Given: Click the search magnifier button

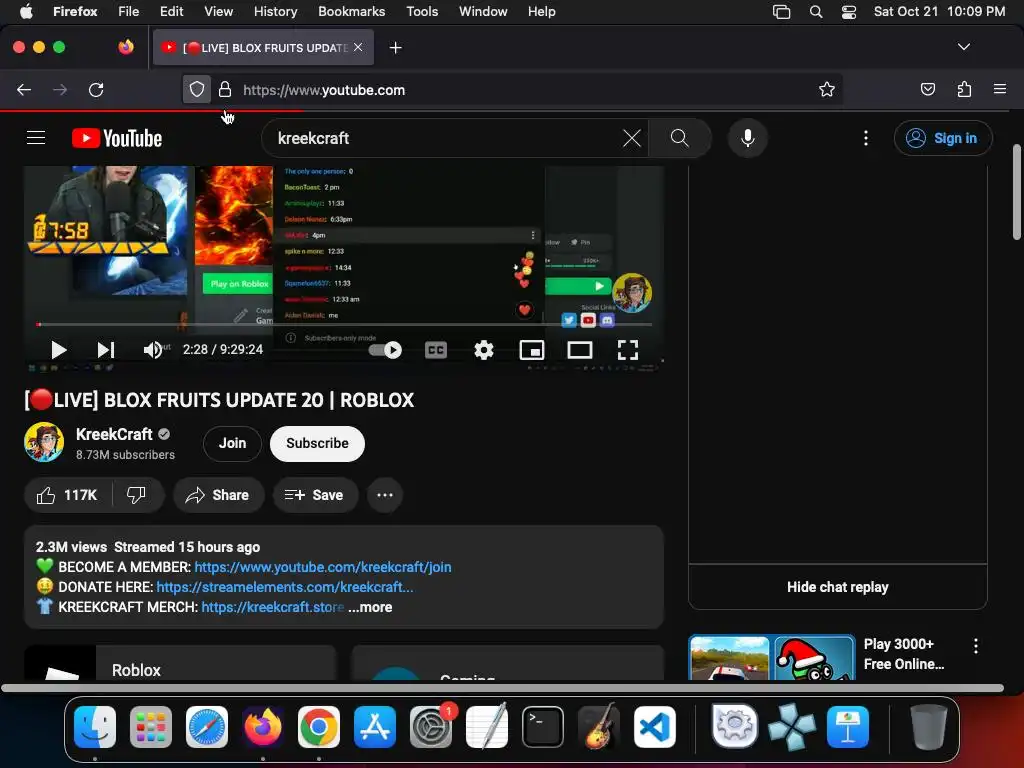Looking at the screenshot, I should [680, 138].
